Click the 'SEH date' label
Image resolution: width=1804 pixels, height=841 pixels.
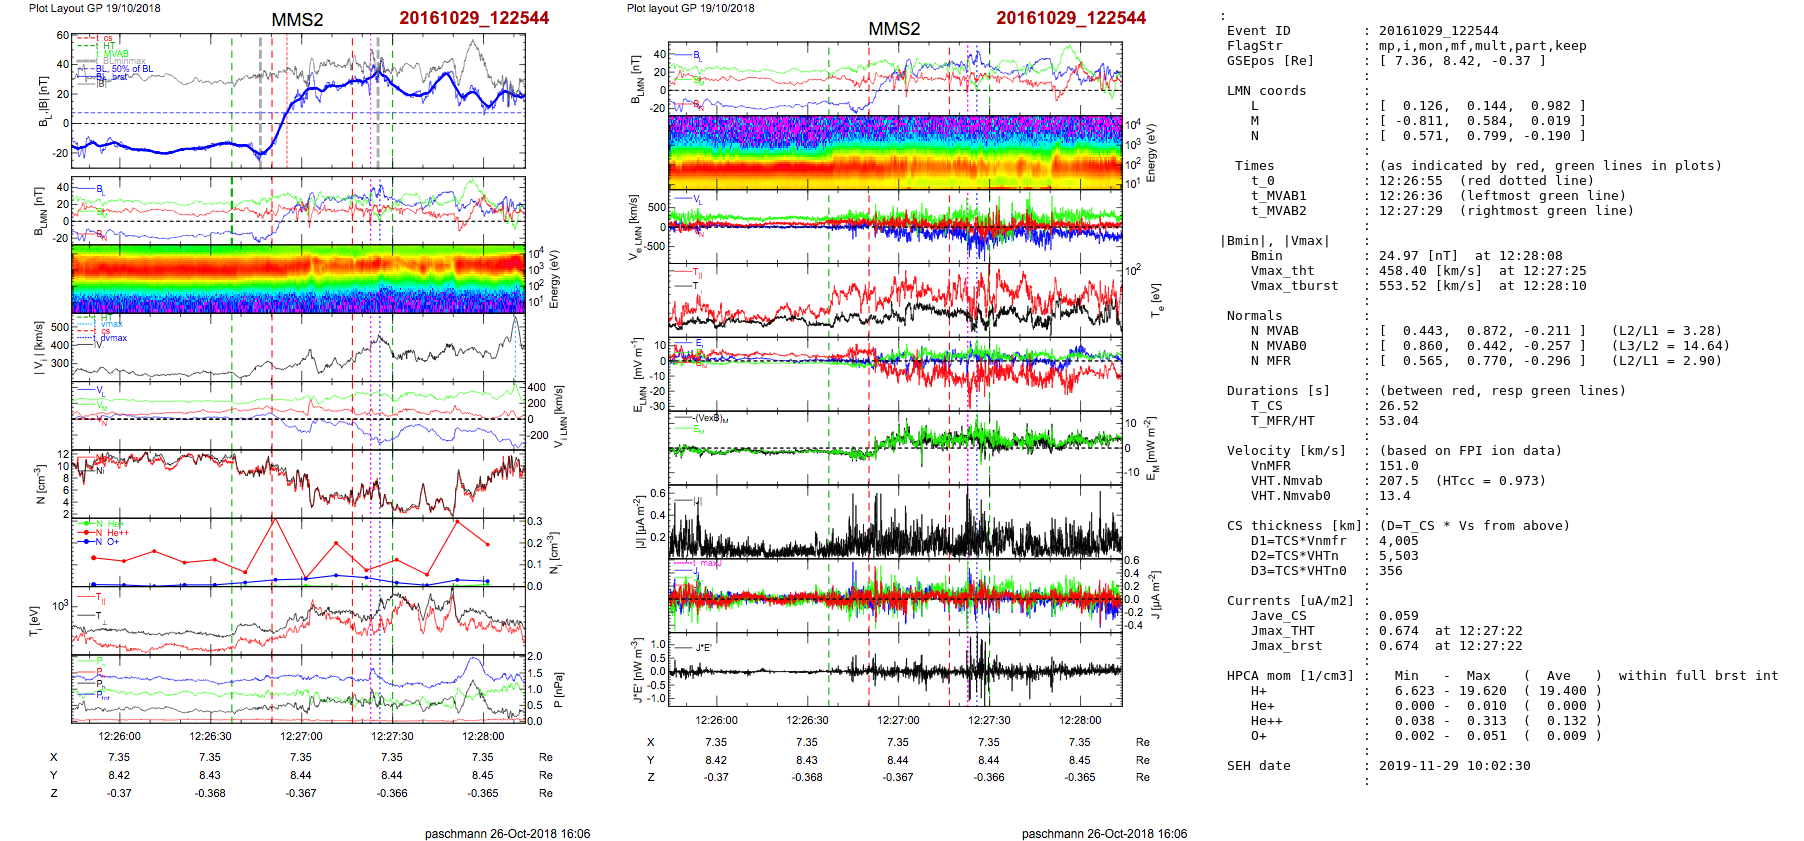[1258, 766]
